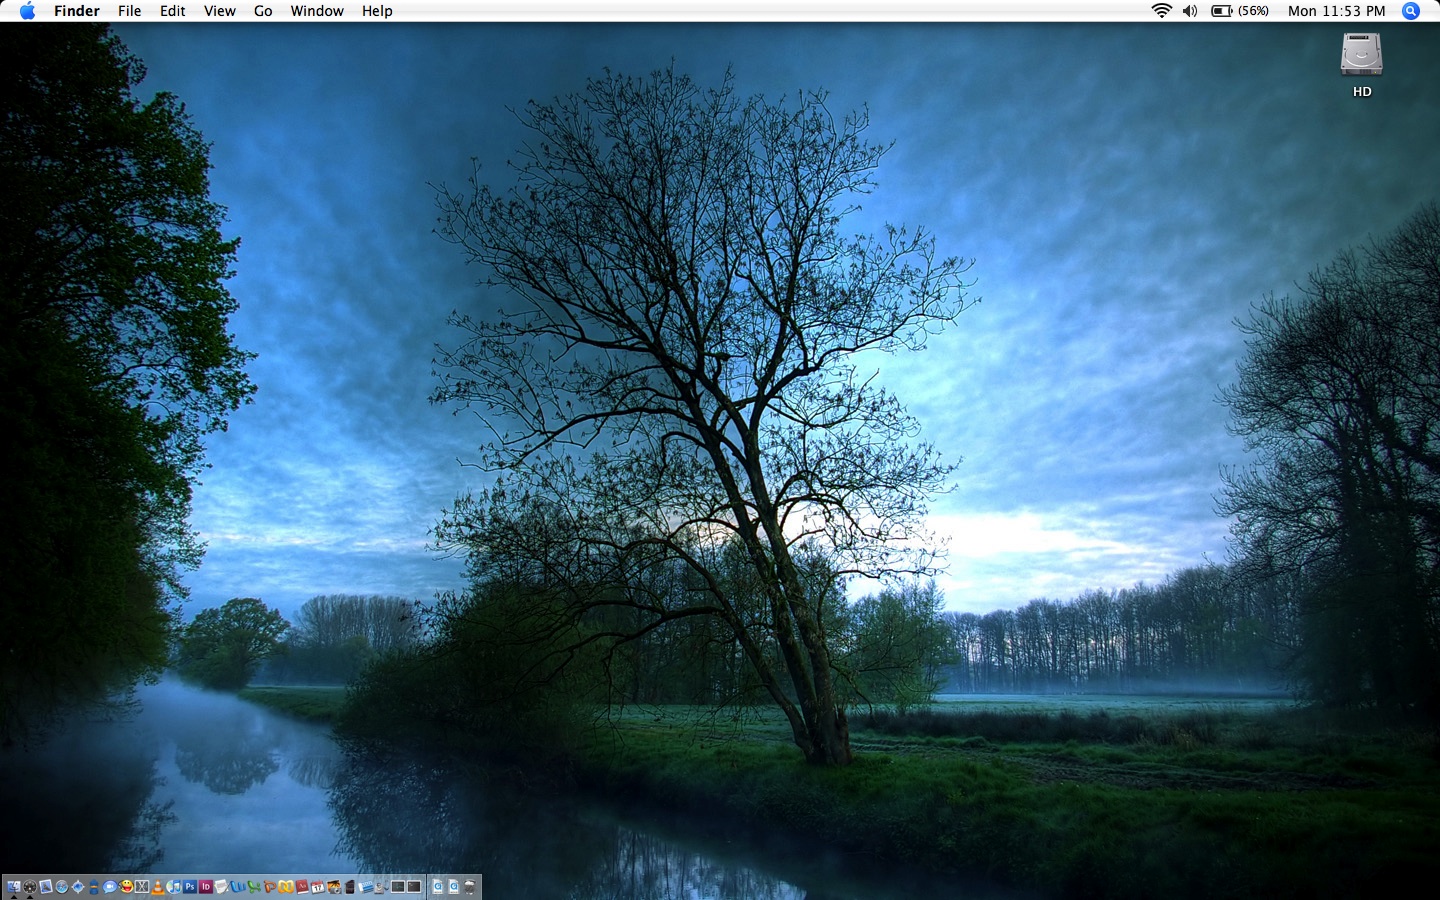Open the Finder application menu
This screenshot has height=900, width=1440.
[77, 11]
